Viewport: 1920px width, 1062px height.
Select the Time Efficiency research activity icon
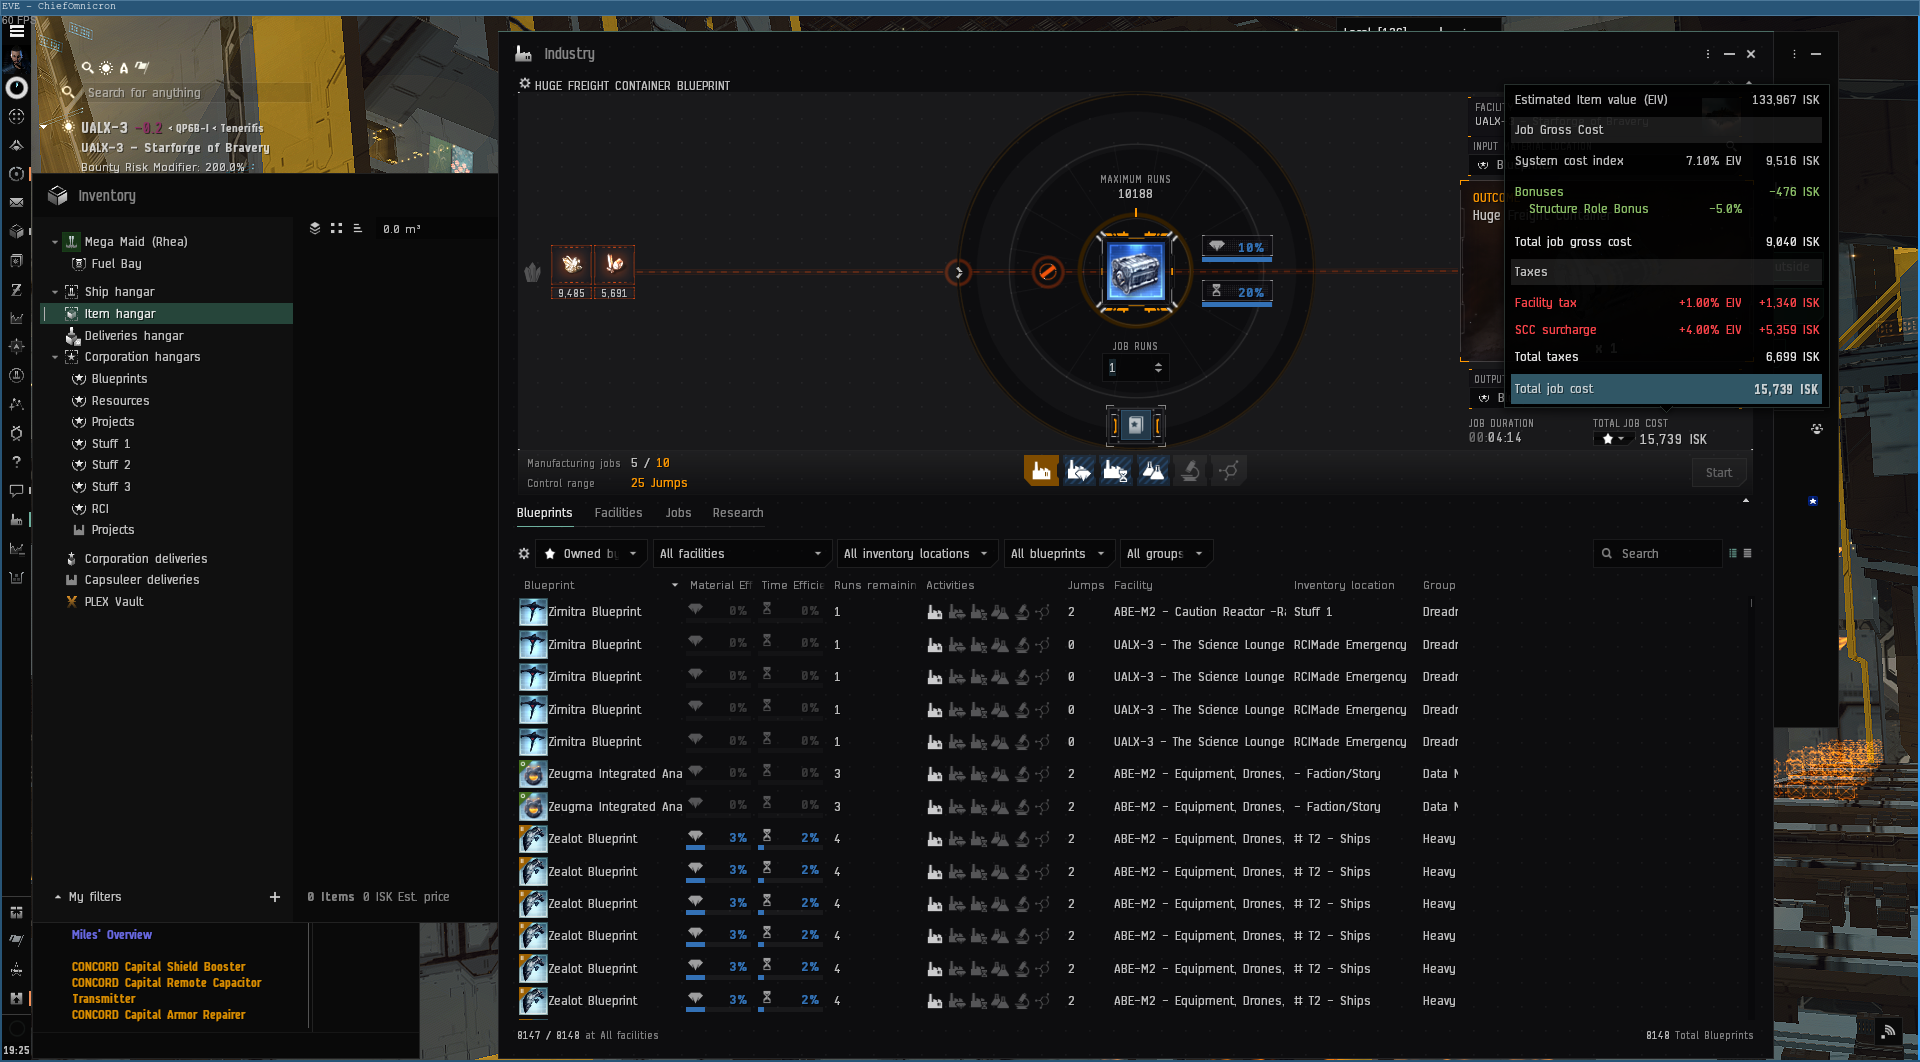pos(1115,471)
